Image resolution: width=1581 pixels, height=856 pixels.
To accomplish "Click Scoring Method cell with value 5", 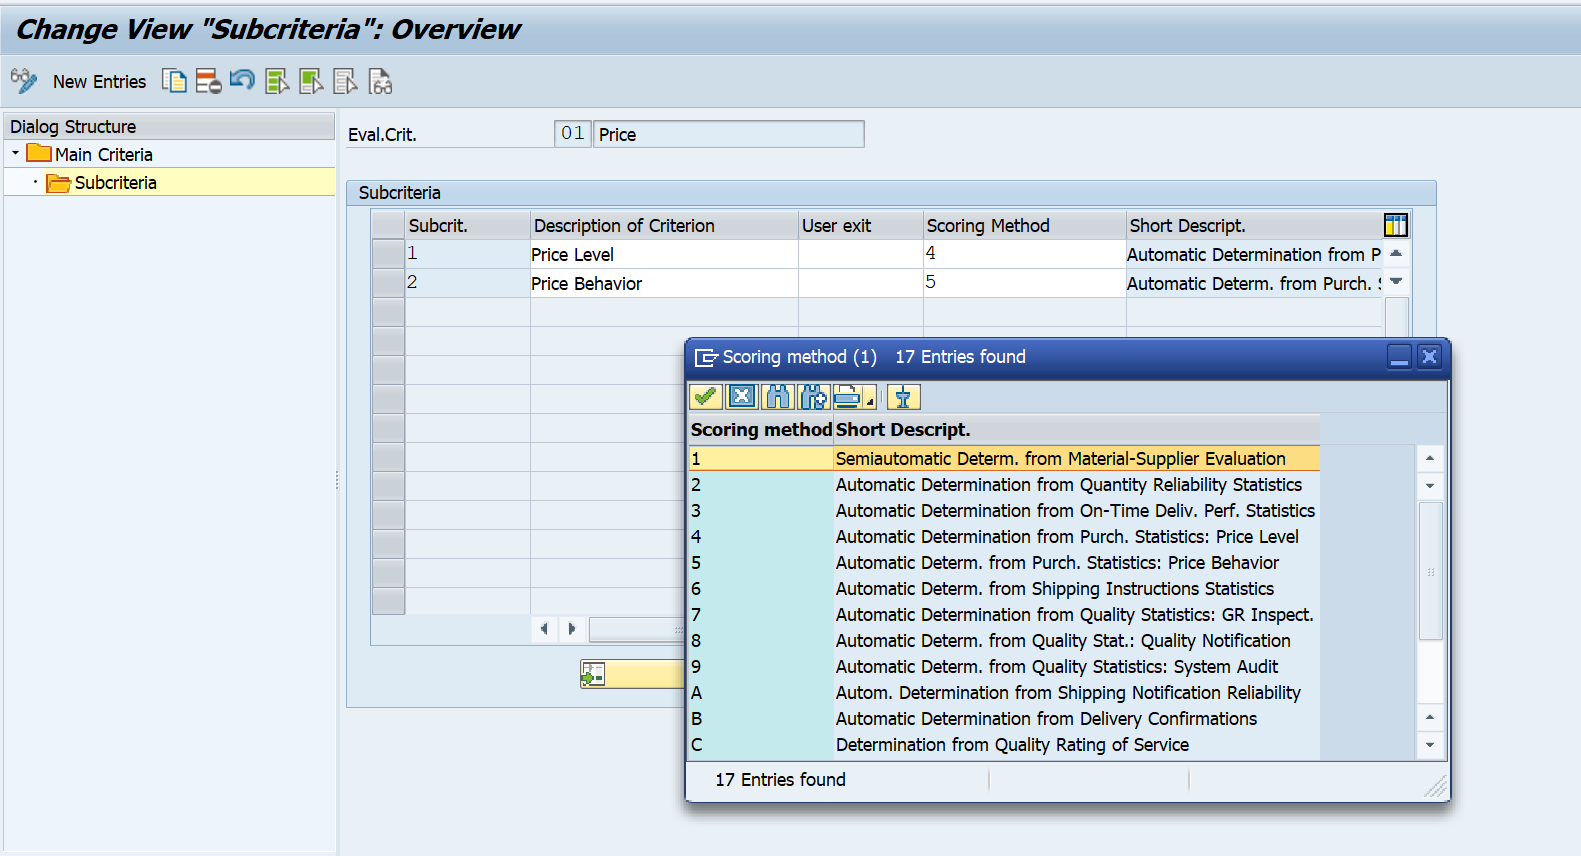I will pyautogui.click(x=1024, y=283).
